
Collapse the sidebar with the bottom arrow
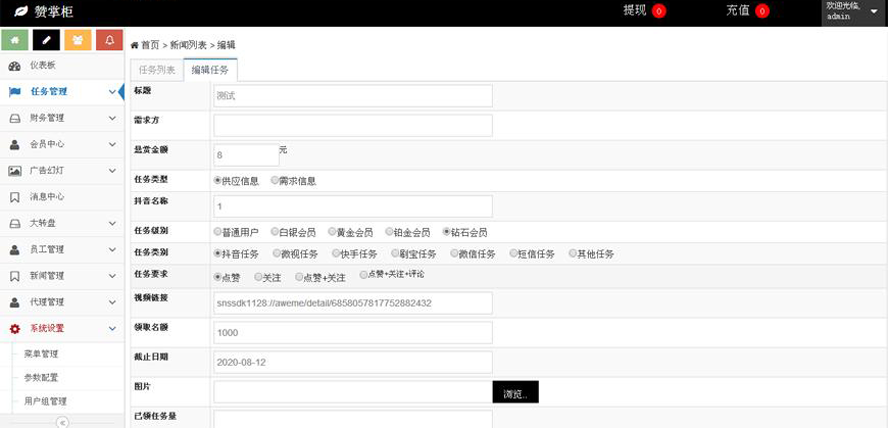tap(63, 422)
